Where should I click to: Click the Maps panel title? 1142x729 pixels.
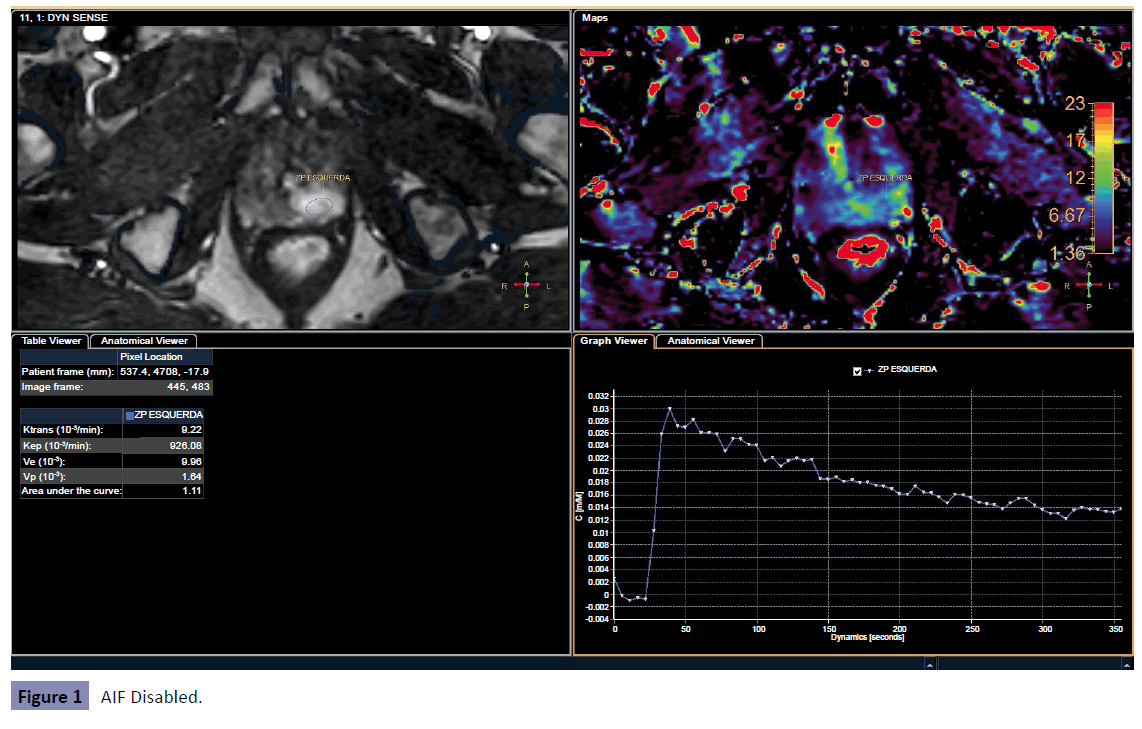(x=595, y=17)
